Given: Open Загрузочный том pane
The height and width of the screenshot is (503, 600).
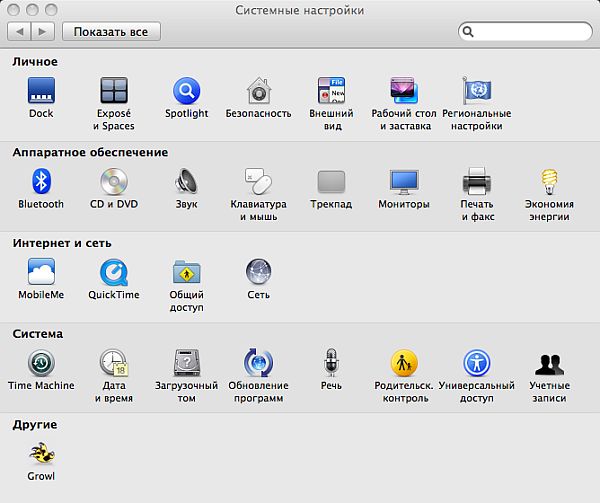Looking at the screenshot, I should 186,363.
